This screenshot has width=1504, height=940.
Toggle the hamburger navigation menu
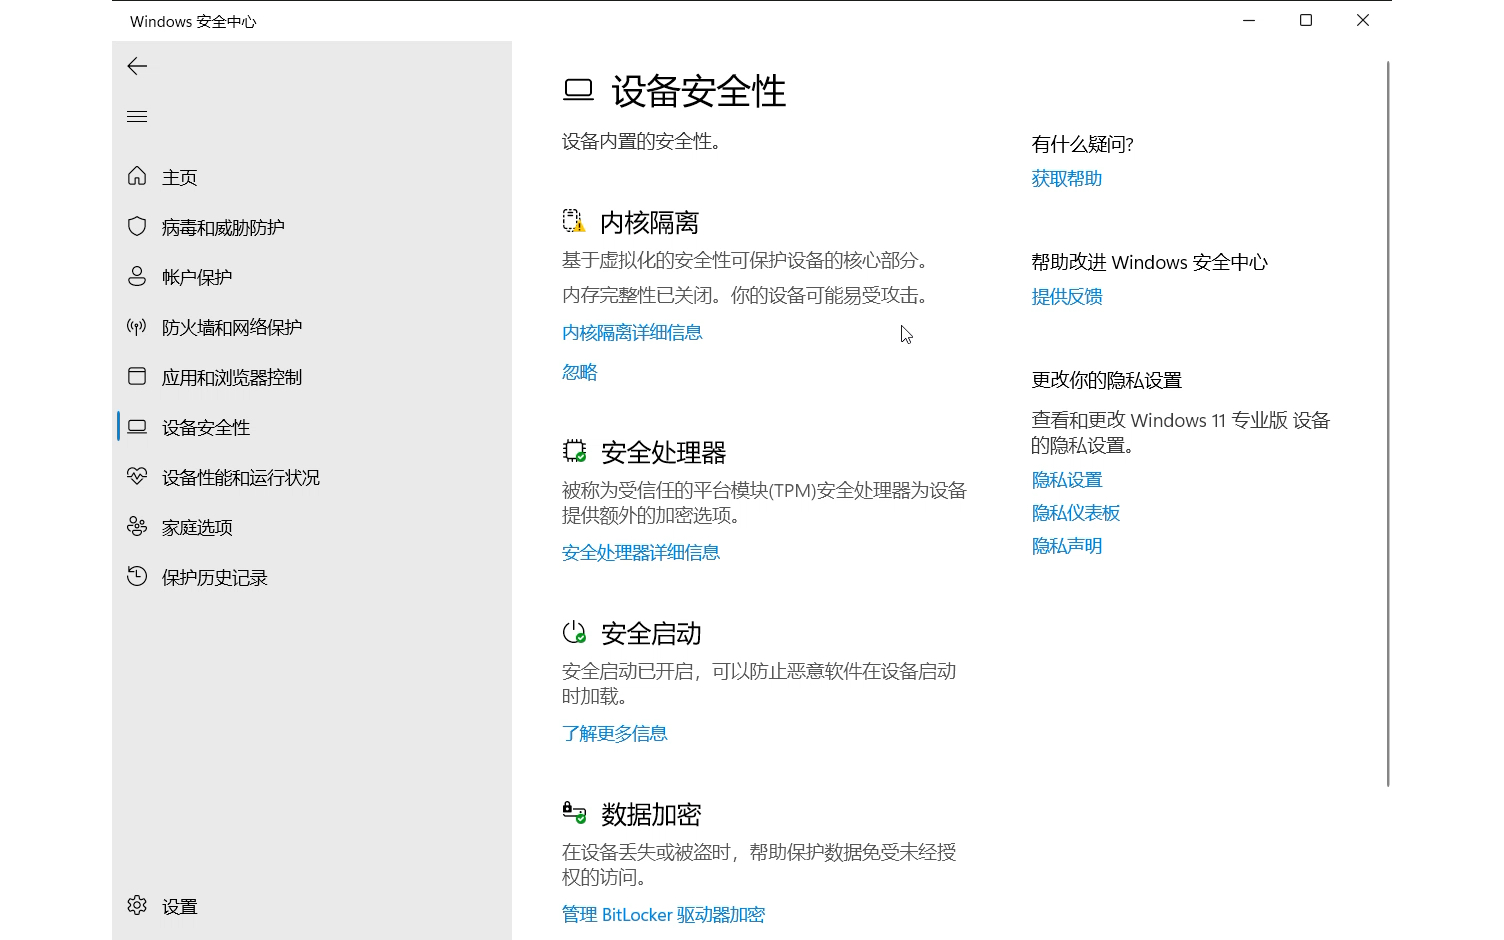click(x=137, y=116)
